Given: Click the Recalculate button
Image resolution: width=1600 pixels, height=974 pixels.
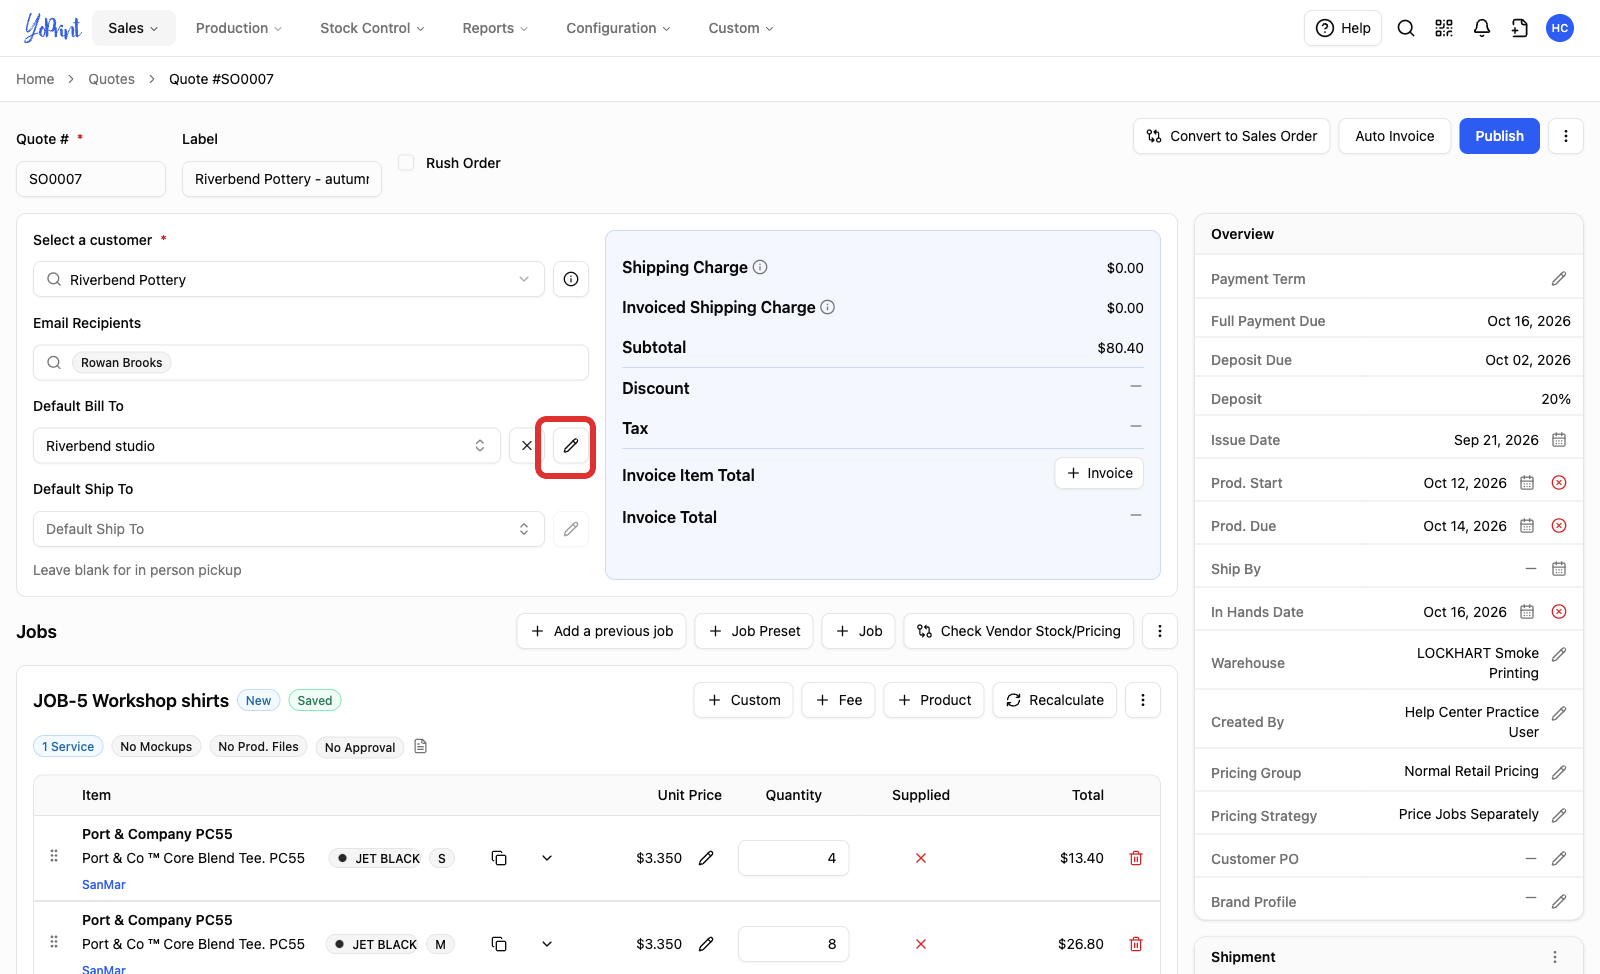Looking at the screenshot, I should click(x=1054, y=700).
